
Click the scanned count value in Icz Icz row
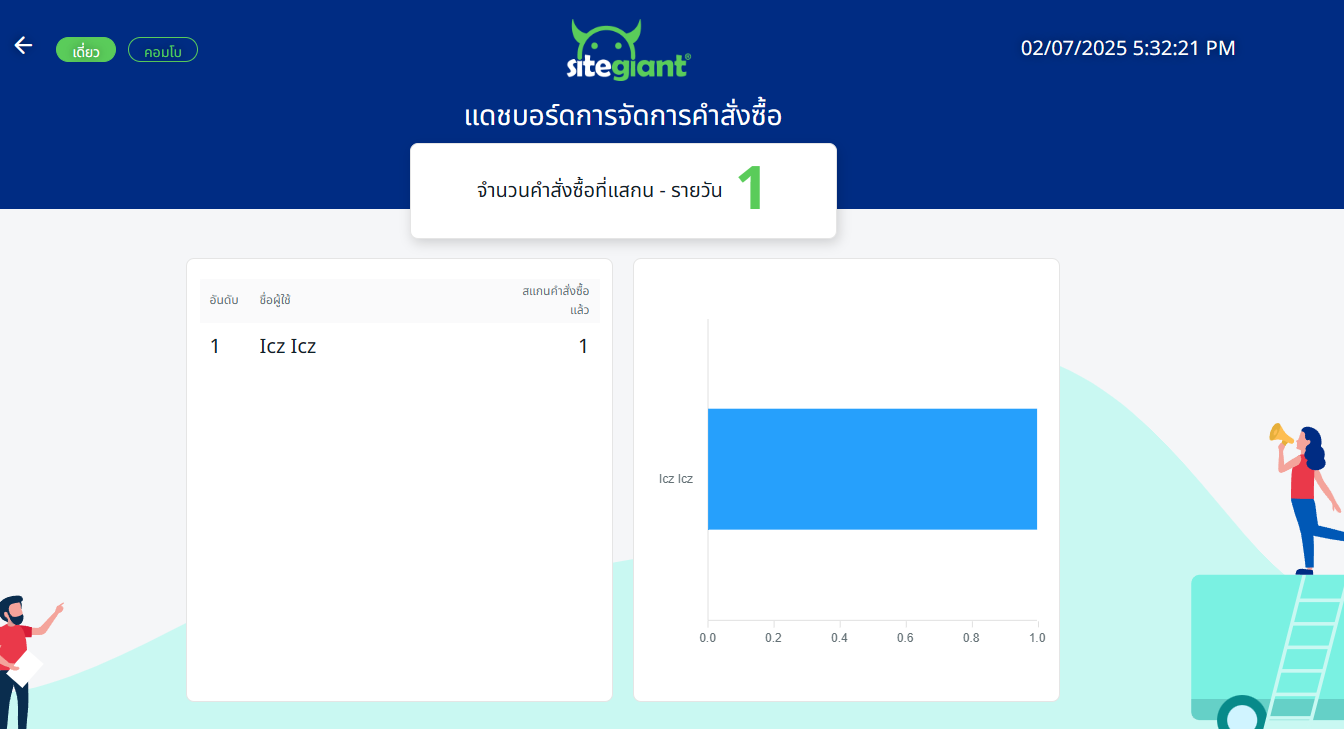pos(583,347)
